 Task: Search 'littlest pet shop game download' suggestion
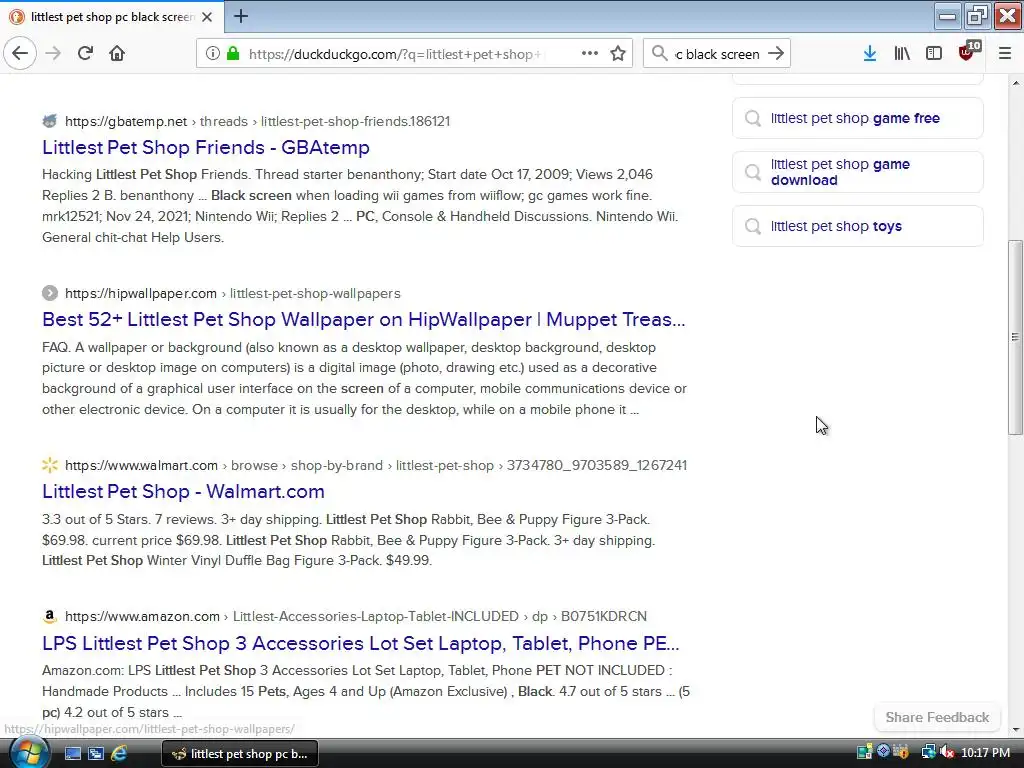[x=857, y=172]
